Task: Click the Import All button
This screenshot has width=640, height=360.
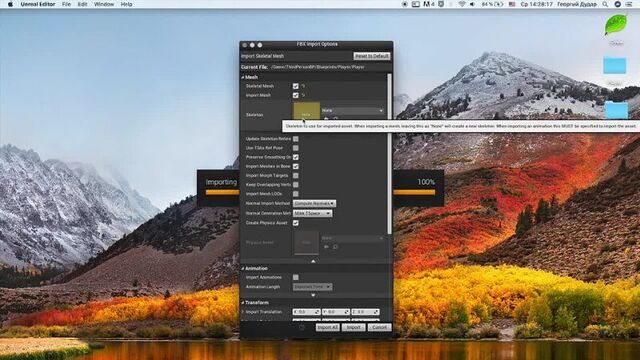Action: tap(327, 327)
